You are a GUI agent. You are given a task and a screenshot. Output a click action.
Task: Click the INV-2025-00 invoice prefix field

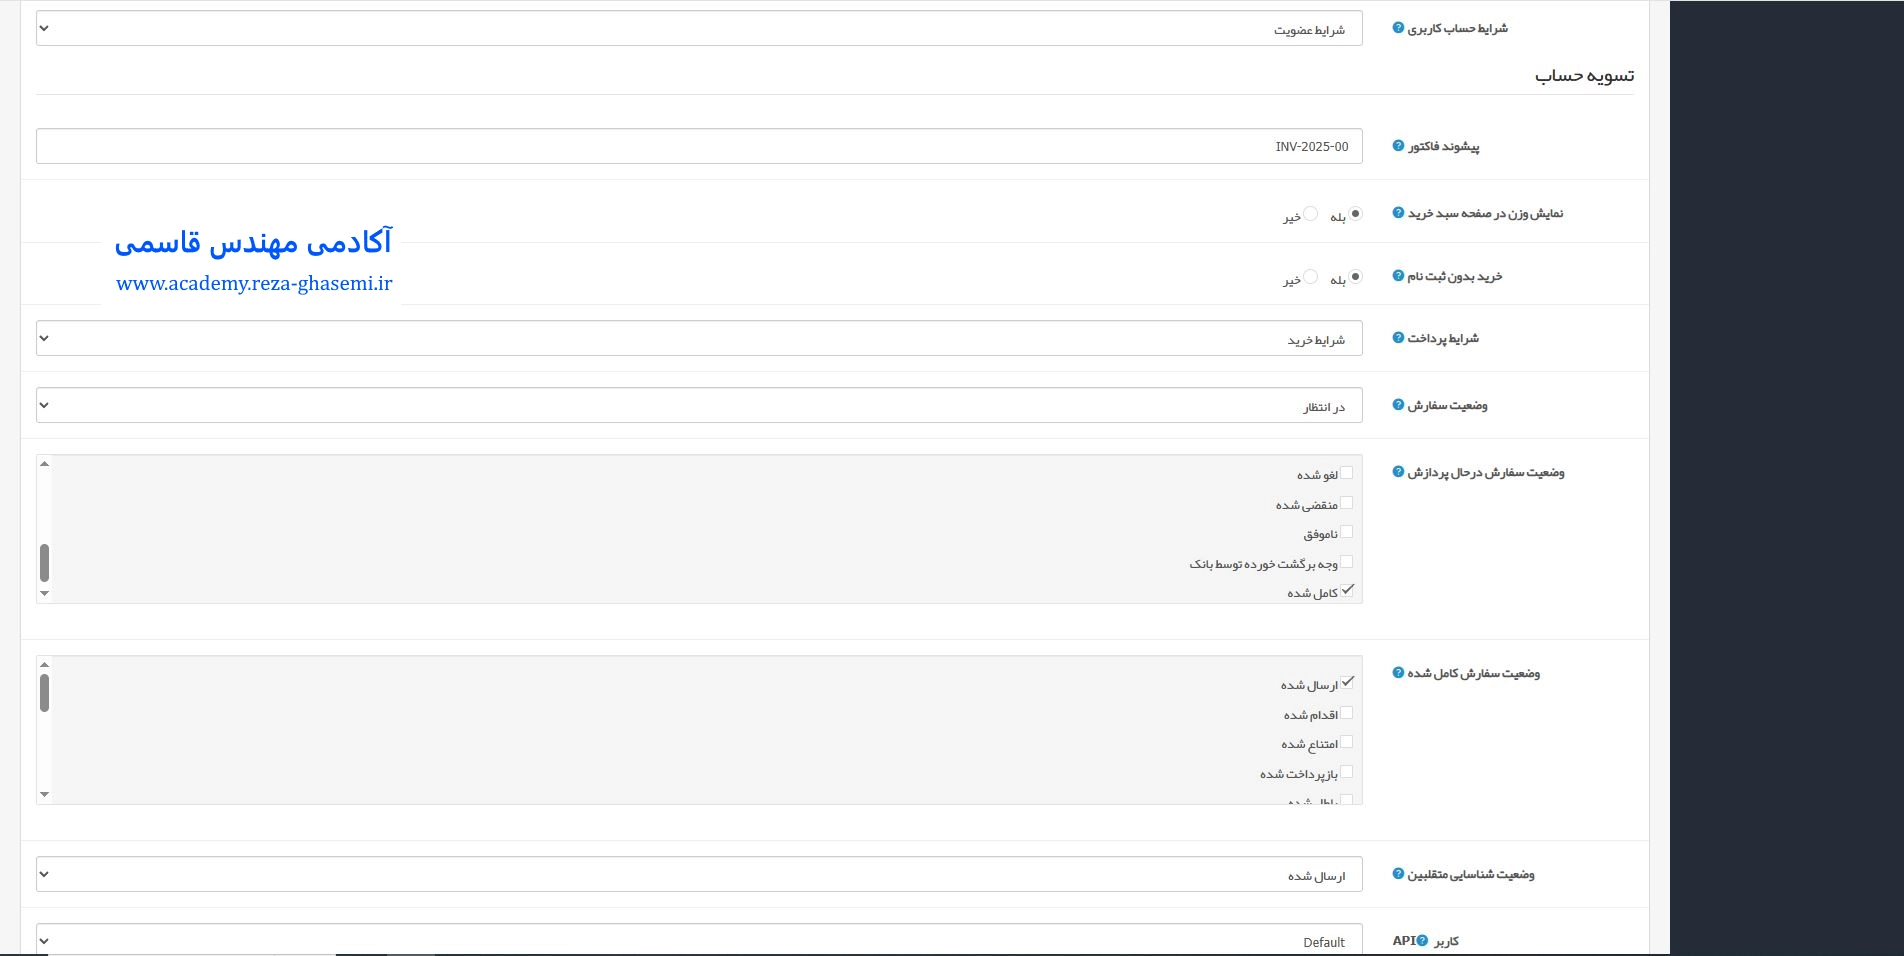[699, 146]
